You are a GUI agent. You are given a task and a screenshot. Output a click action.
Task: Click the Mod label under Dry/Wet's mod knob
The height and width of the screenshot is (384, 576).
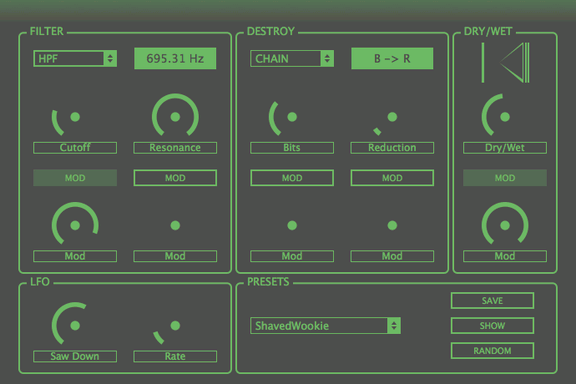505,256
